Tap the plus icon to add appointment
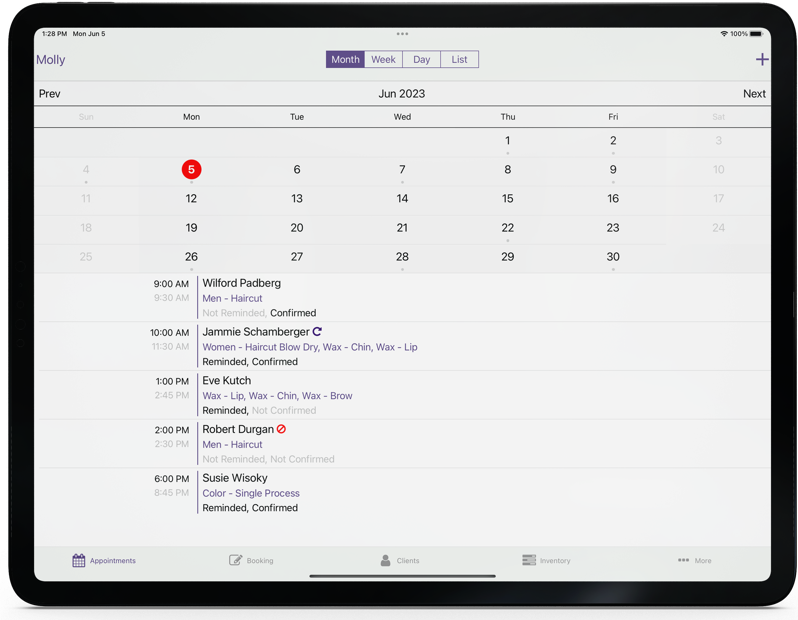 click(762, 60)
